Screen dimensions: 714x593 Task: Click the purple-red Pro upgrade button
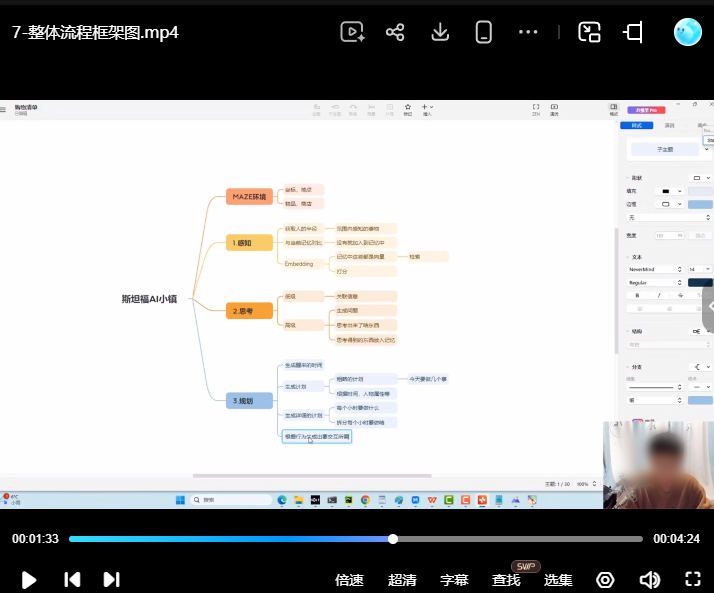tap(646, 110)
